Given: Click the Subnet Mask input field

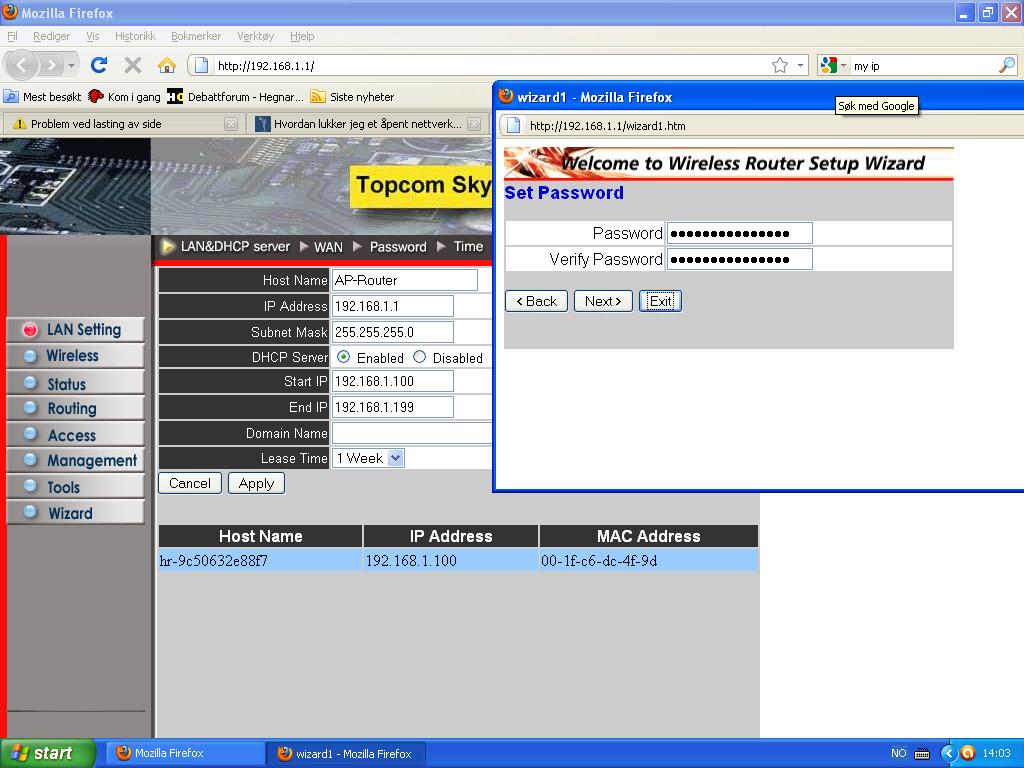Looking at the screenshot, I should pyautogui.click(x=392, y=332).
